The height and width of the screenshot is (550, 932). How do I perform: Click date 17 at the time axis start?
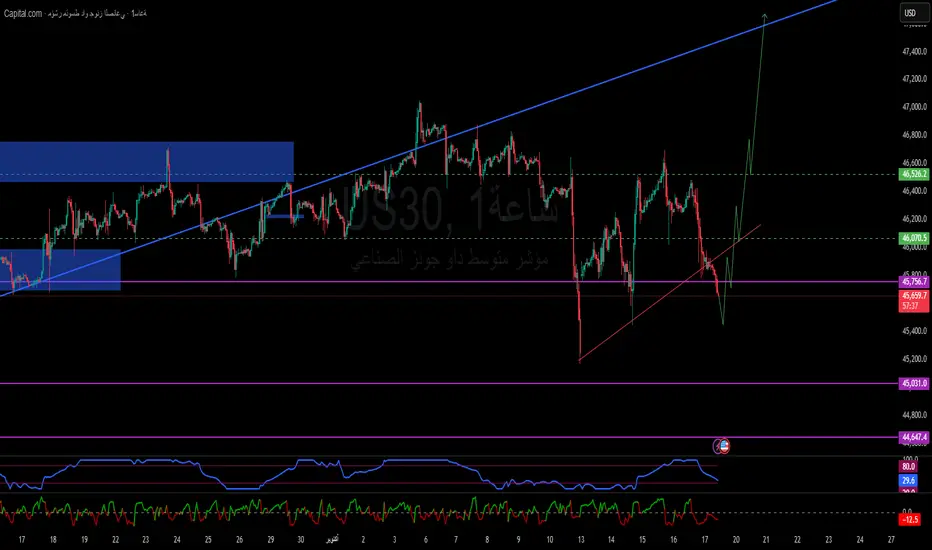click(x=22, y=540)
